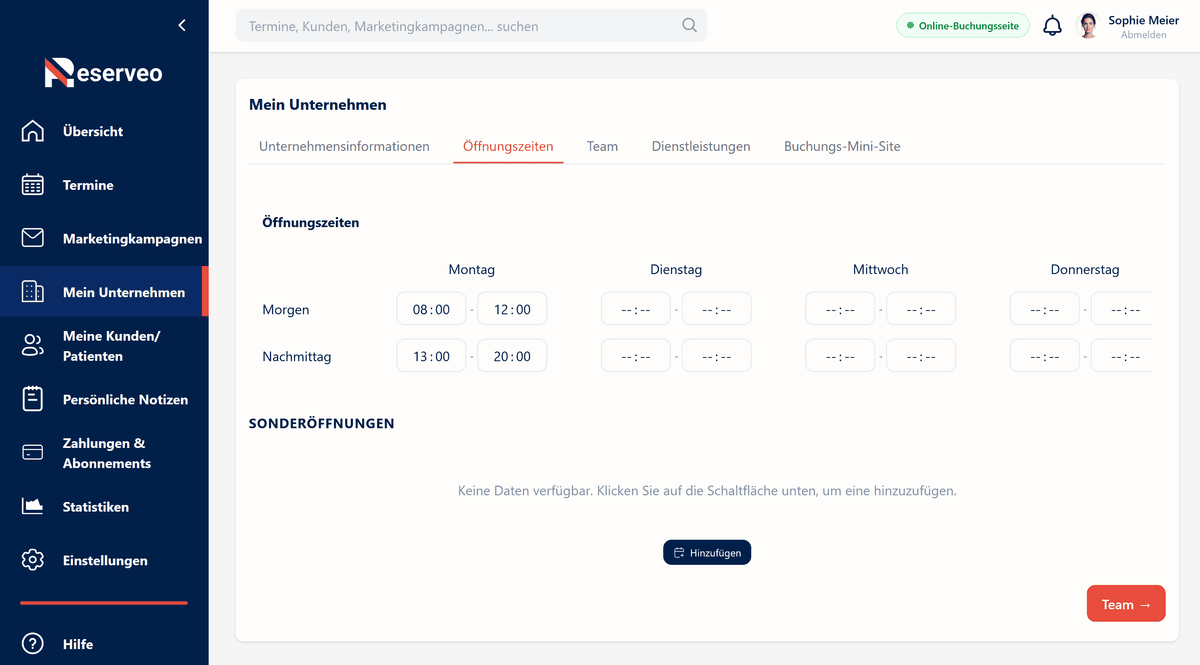Image resolution: width=1200 pixels, height=665 pixels.
Task: Open notifications with the bell icon
Action: click(1052, 26)
